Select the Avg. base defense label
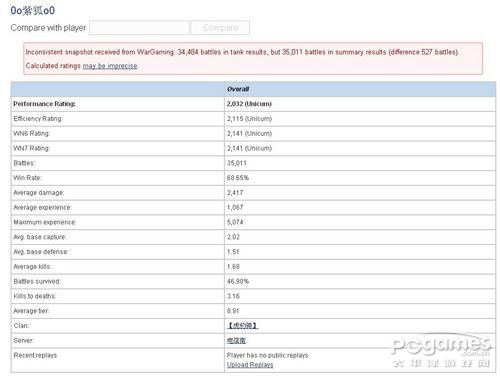500x376 pixels. [x=41, y=252]
